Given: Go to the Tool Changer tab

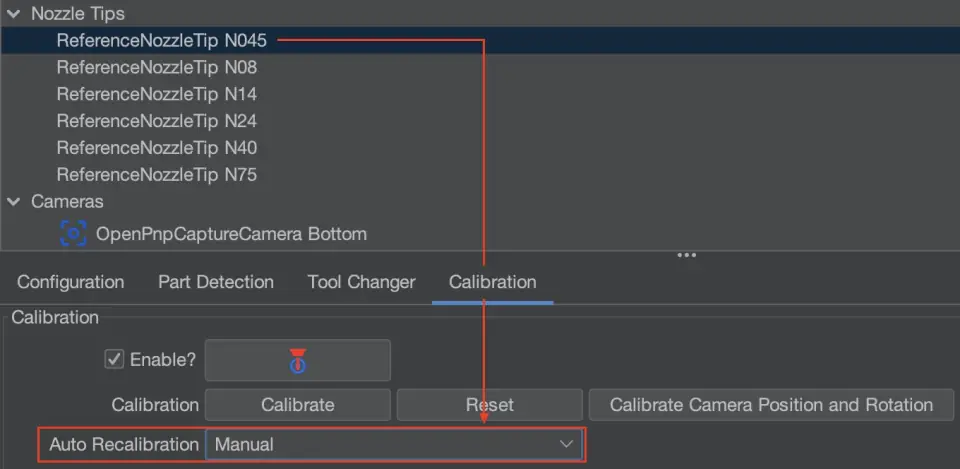Looking at the screenshot, I should pyautogui.click(x=361, y=282).
